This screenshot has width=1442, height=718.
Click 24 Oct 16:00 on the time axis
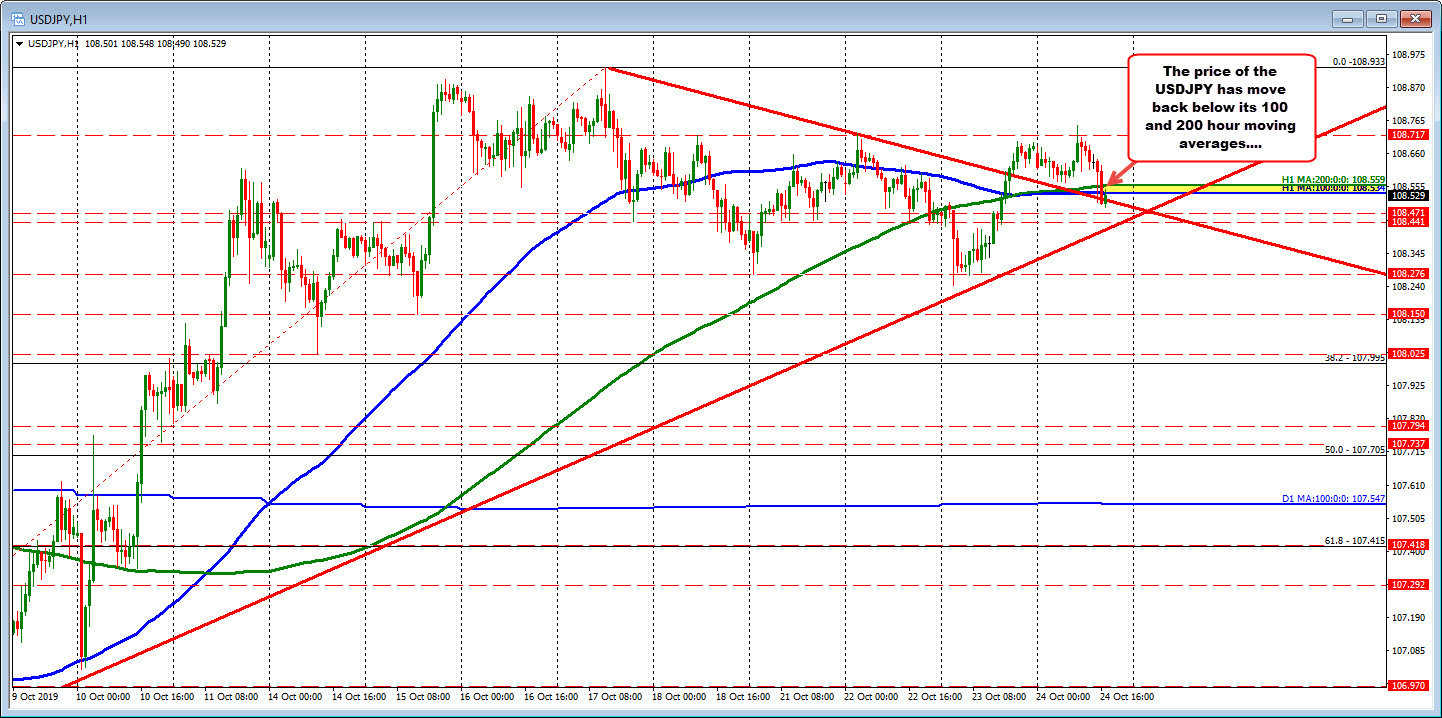click(x=1129, y=696)
